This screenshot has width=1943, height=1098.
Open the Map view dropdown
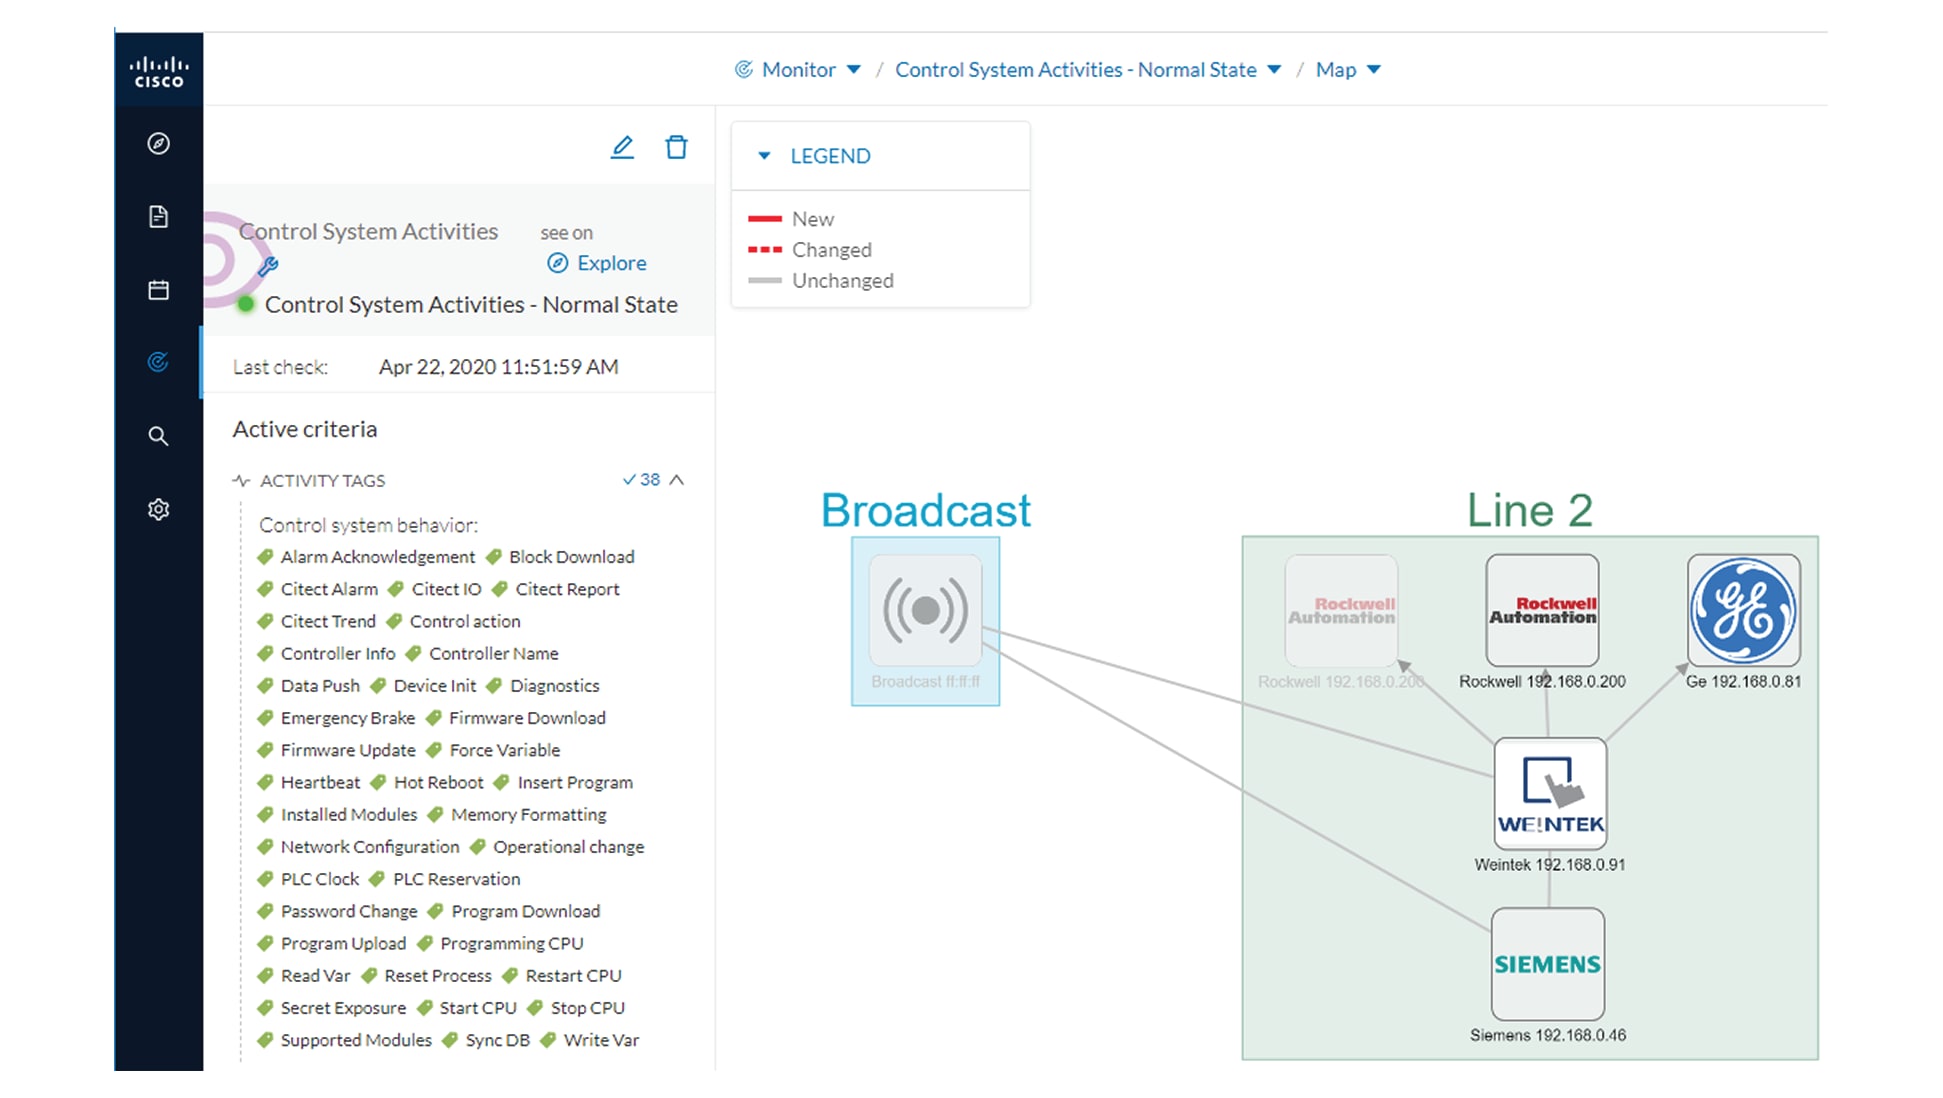coord(1373,69)
